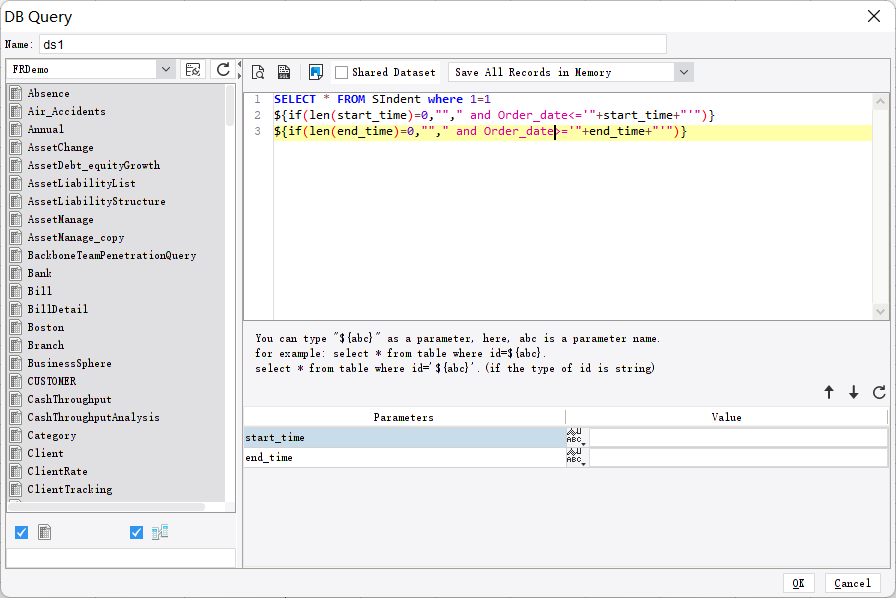Click the table list horizontal scrollbar
This screenshot has width=896, height=598.
pos(107,507)
